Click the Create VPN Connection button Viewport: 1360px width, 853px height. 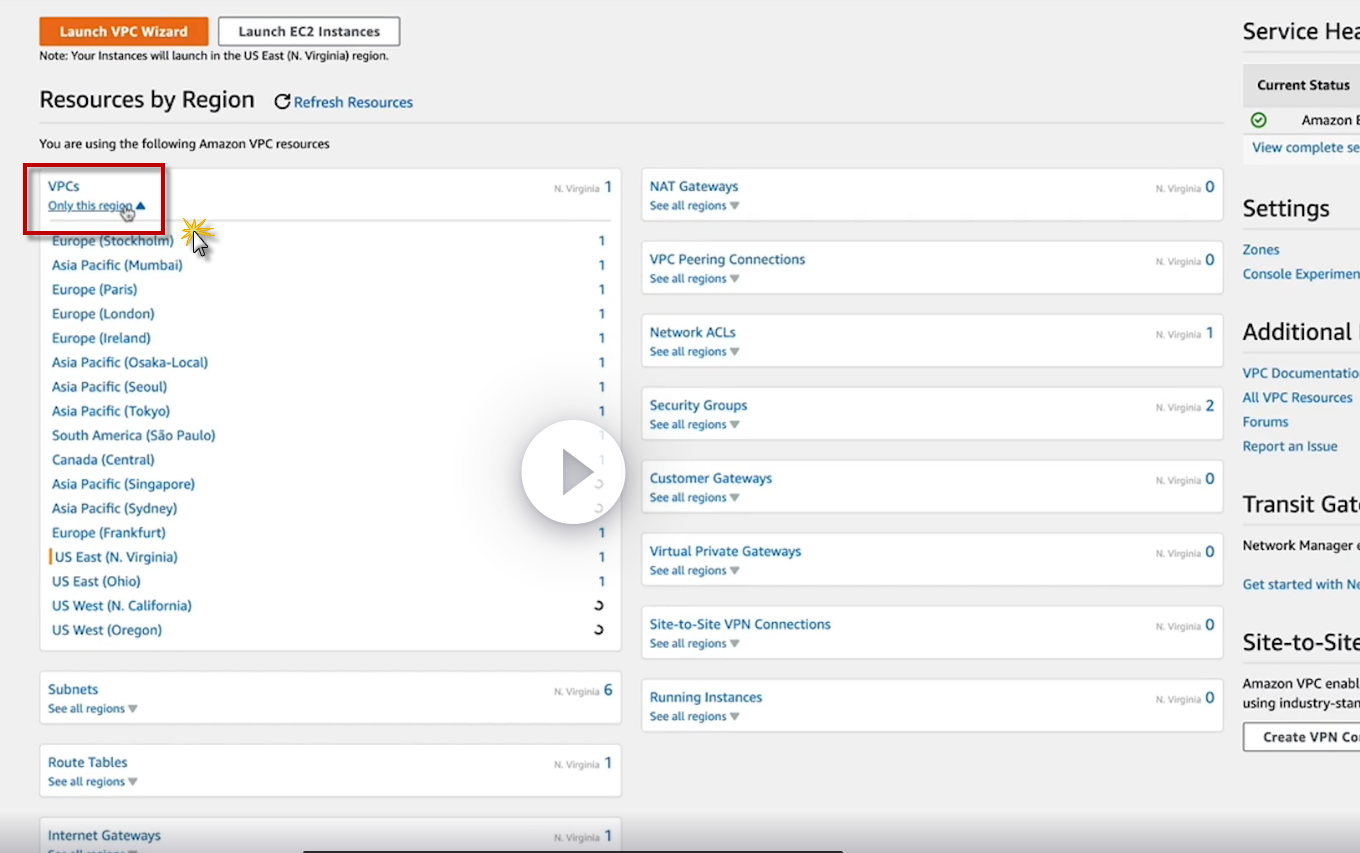[1301, 737]
